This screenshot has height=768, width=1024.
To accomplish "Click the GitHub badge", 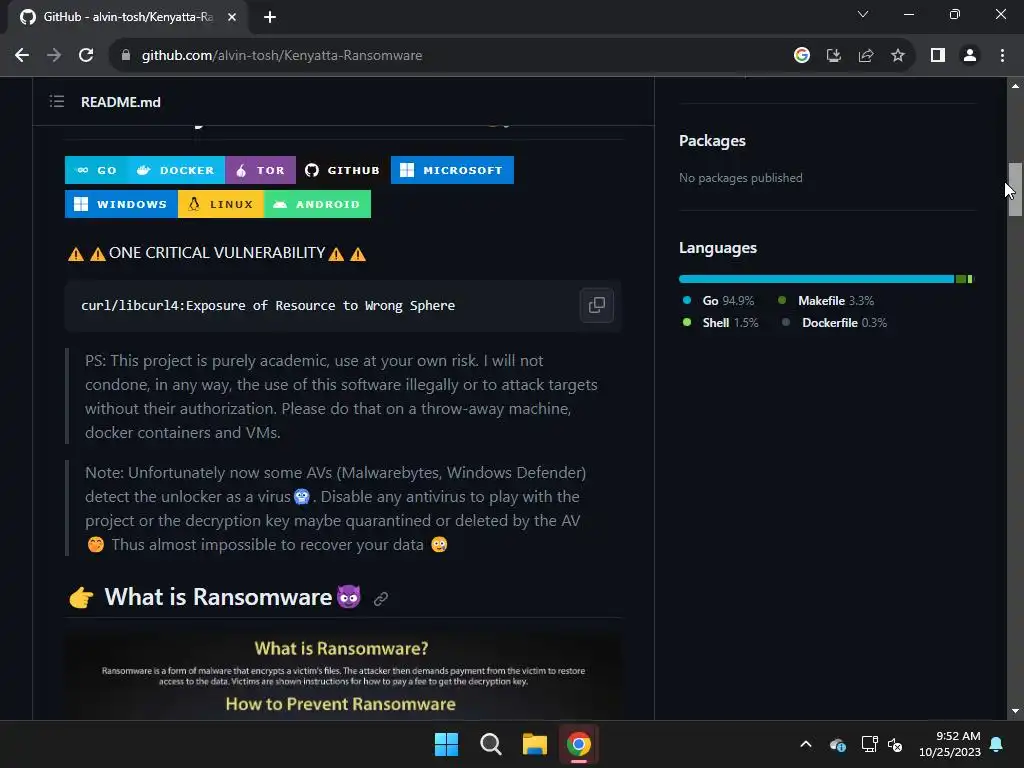I will click(x=343, y=170).
